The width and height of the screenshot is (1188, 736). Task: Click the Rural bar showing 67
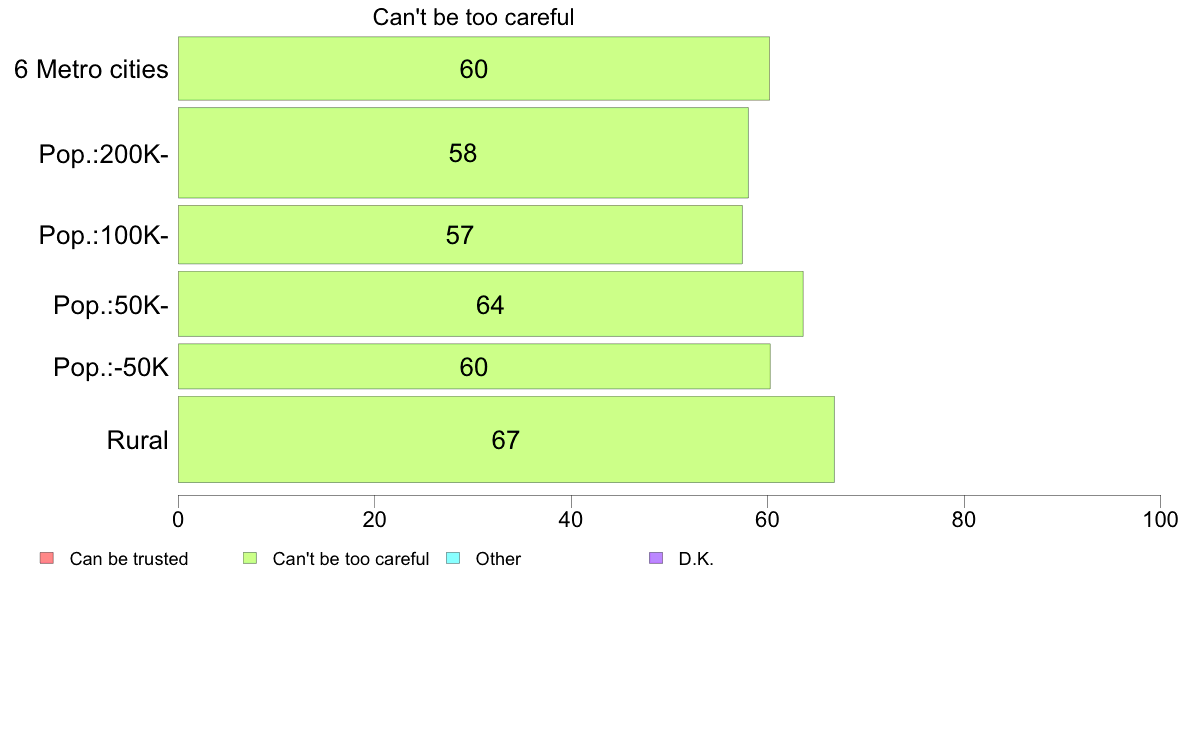point(506,440)
